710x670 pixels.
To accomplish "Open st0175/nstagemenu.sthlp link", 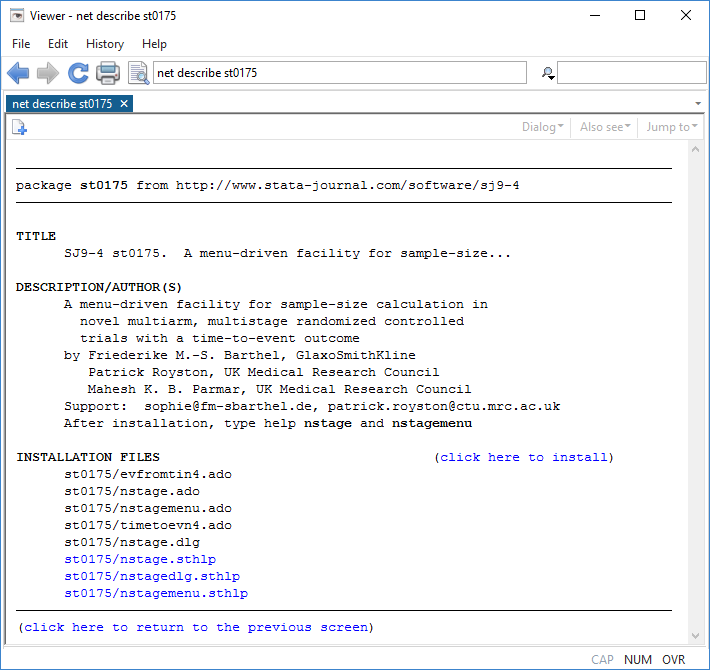I will click(156, 593).
